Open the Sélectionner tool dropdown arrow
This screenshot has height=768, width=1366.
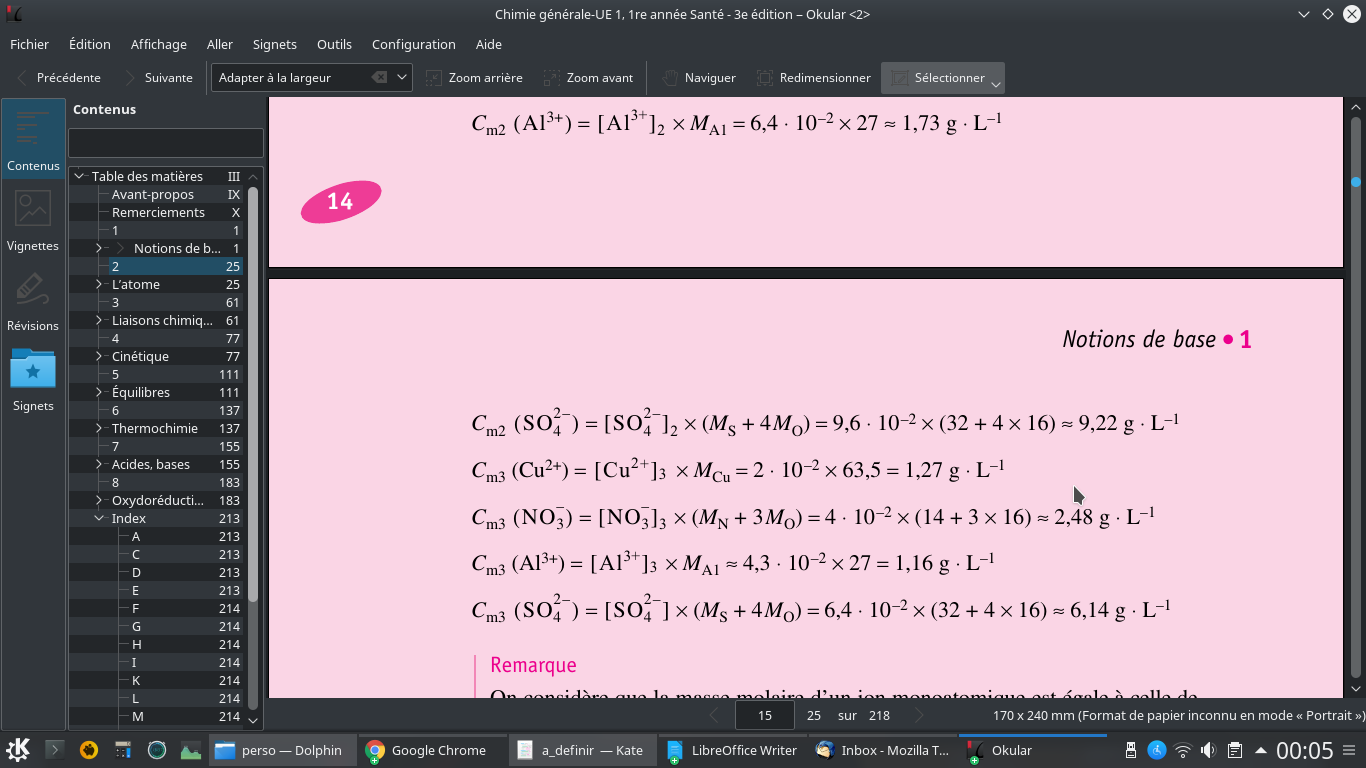(x=996, y=83)
